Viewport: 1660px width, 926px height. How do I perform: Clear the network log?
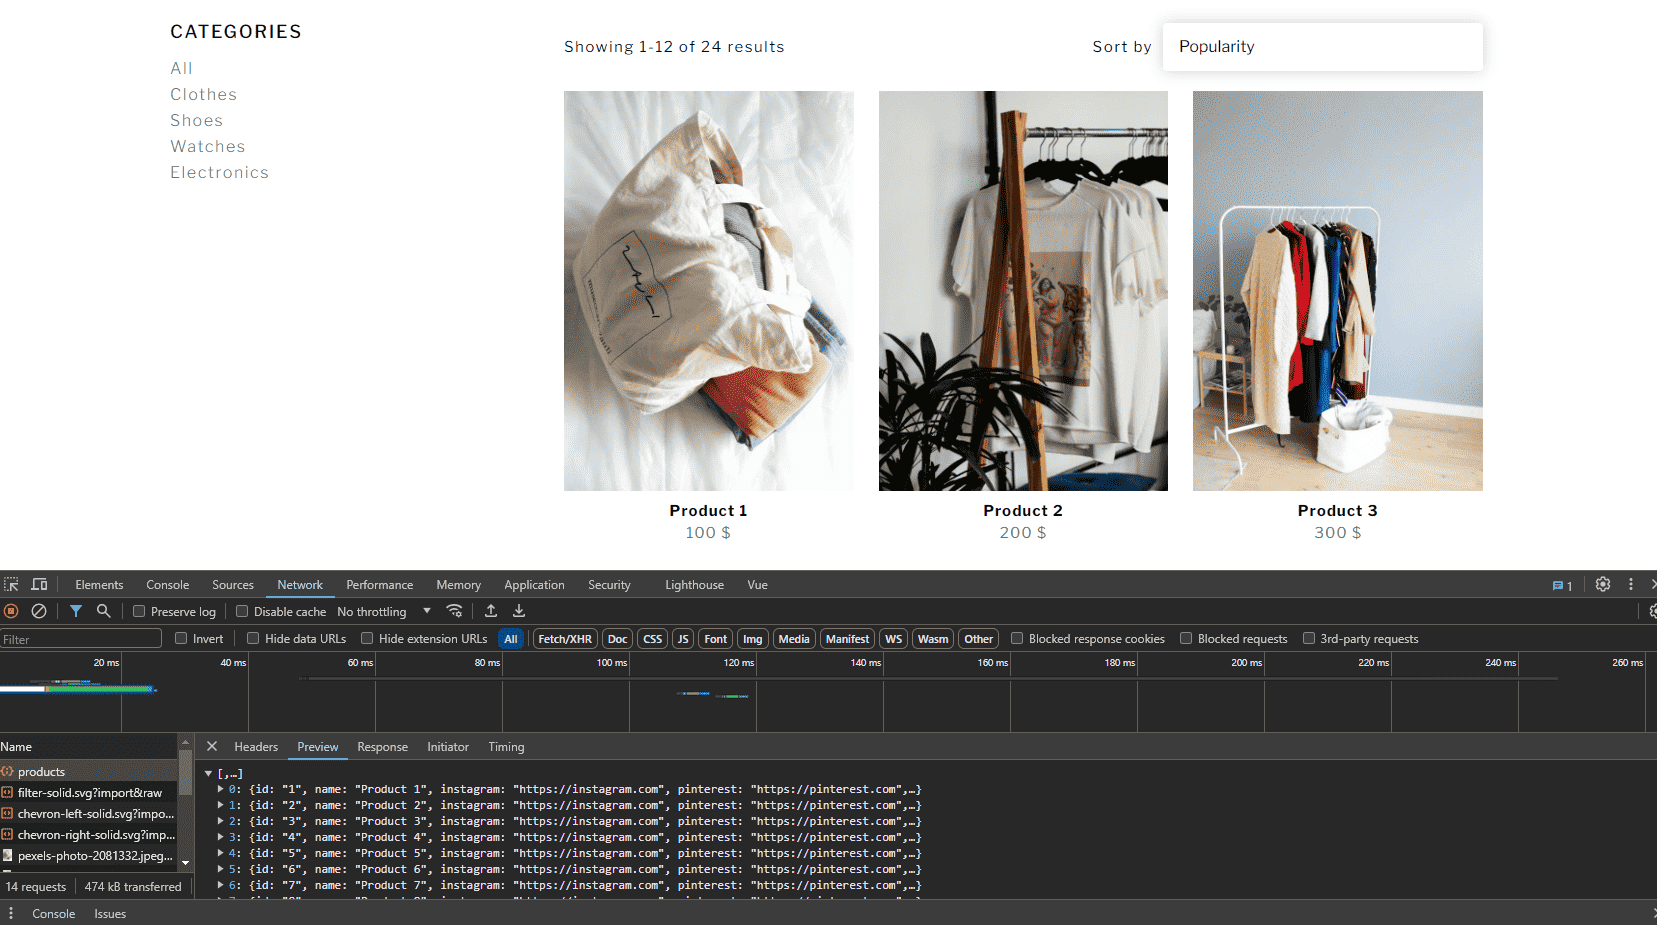[x=39, y=611]
